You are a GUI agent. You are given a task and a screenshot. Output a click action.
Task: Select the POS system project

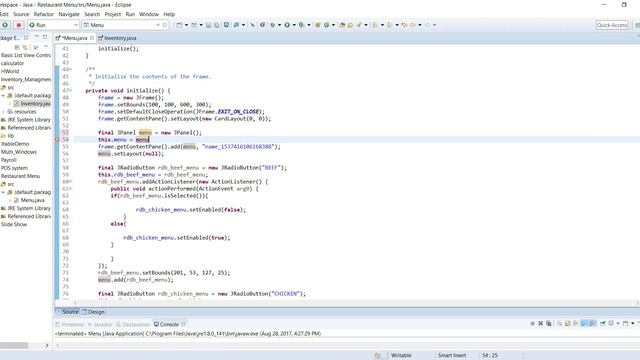(14, 168)
